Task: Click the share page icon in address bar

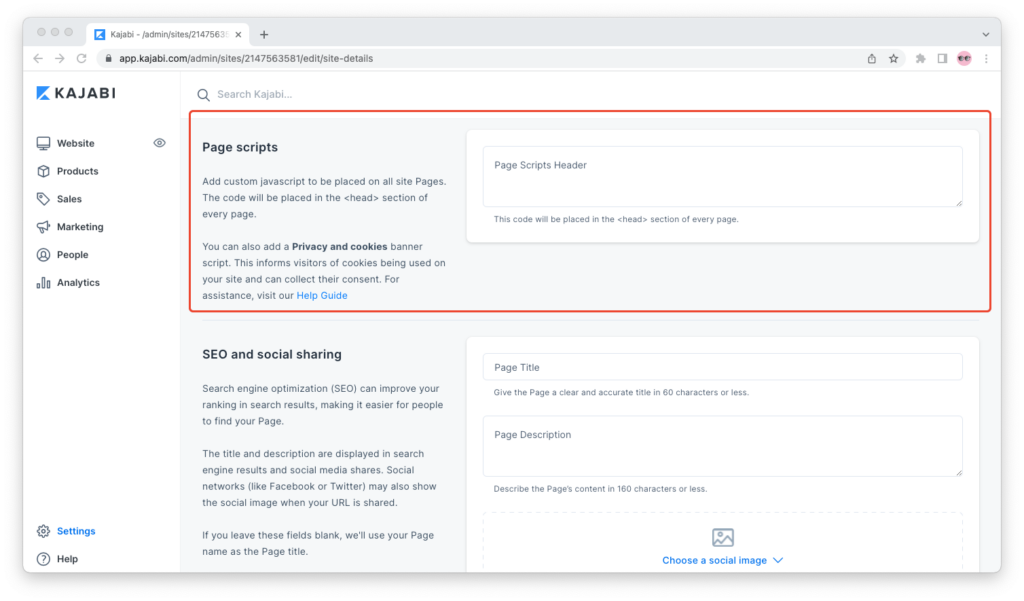Action: [872, 59]
